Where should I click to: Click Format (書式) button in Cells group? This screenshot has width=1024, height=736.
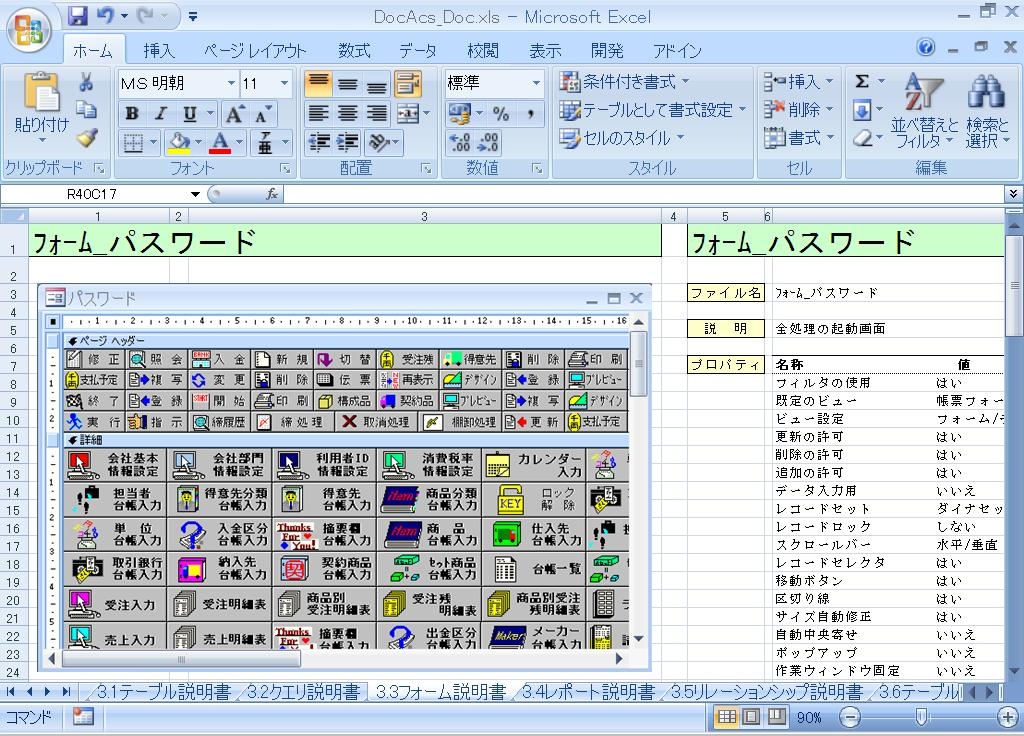tap(799, 138)
